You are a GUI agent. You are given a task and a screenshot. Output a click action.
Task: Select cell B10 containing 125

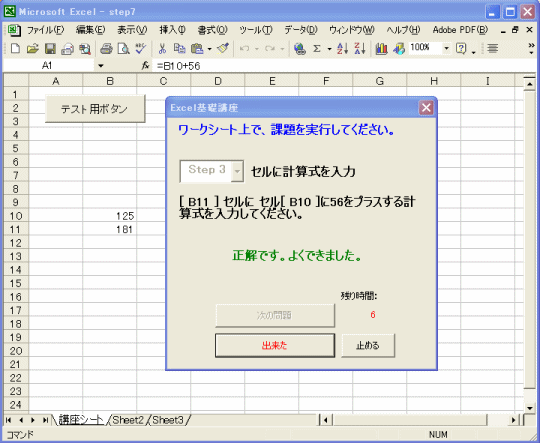[110, 216]
